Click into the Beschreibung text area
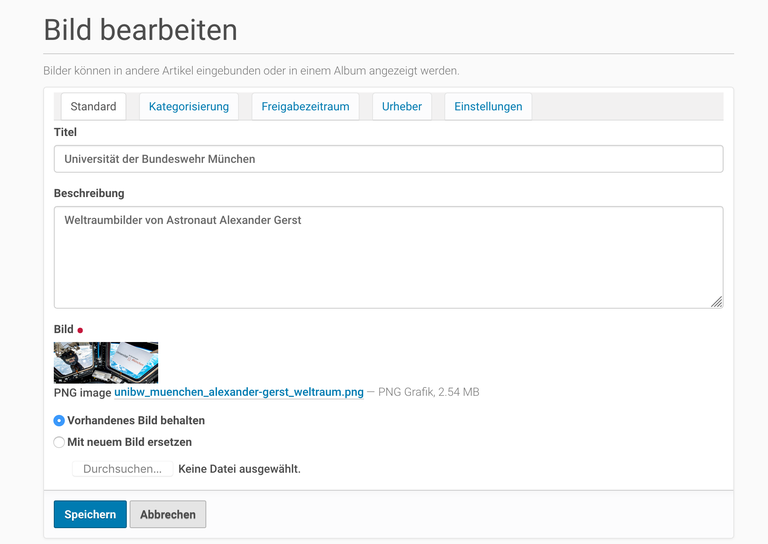The image size is (768, 544). point(388,257)
